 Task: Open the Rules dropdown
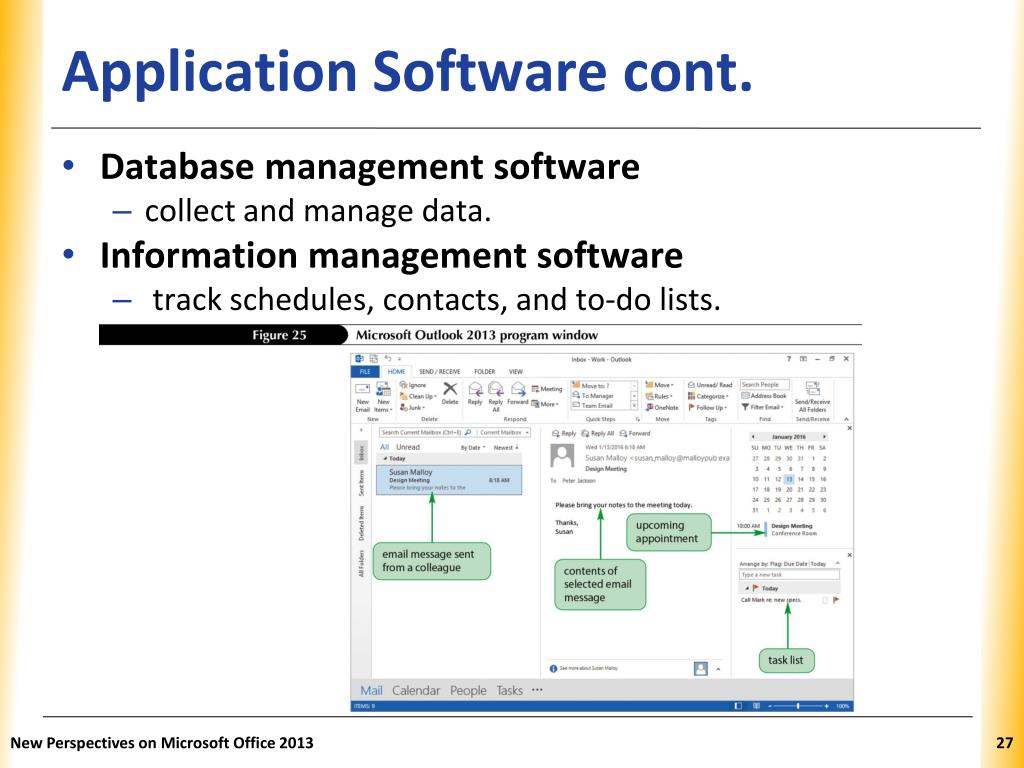660,396
